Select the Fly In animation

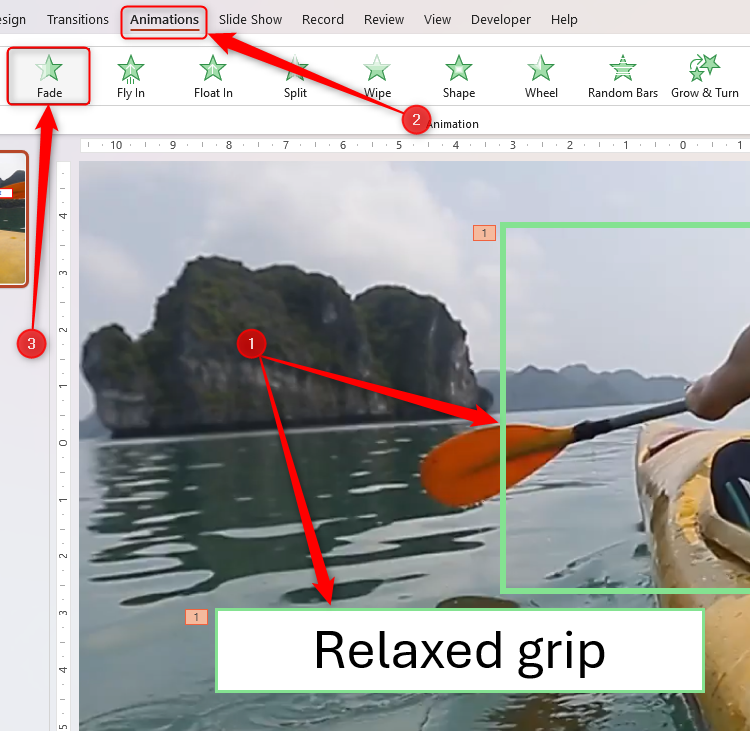131,76
